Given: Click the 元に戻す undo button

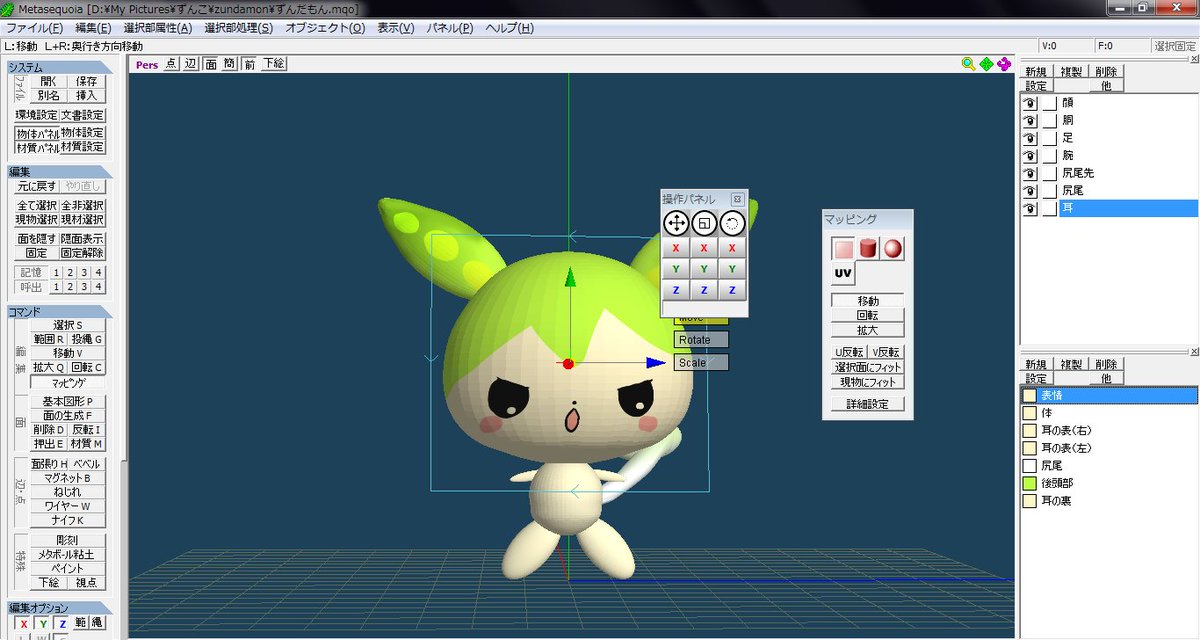Looking at the screenshot, I should tap(37, 186).
